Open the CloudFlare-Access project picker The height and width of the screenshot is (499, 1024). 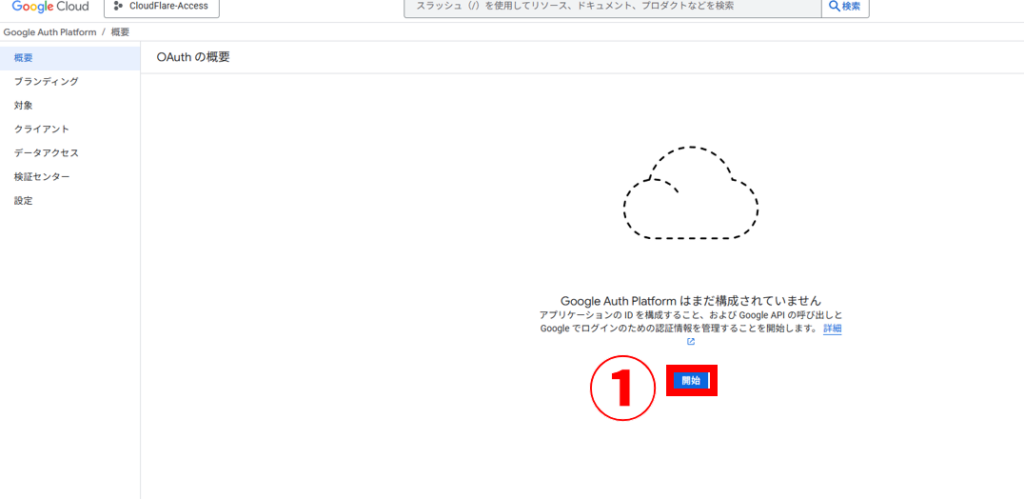coord(162,7)
